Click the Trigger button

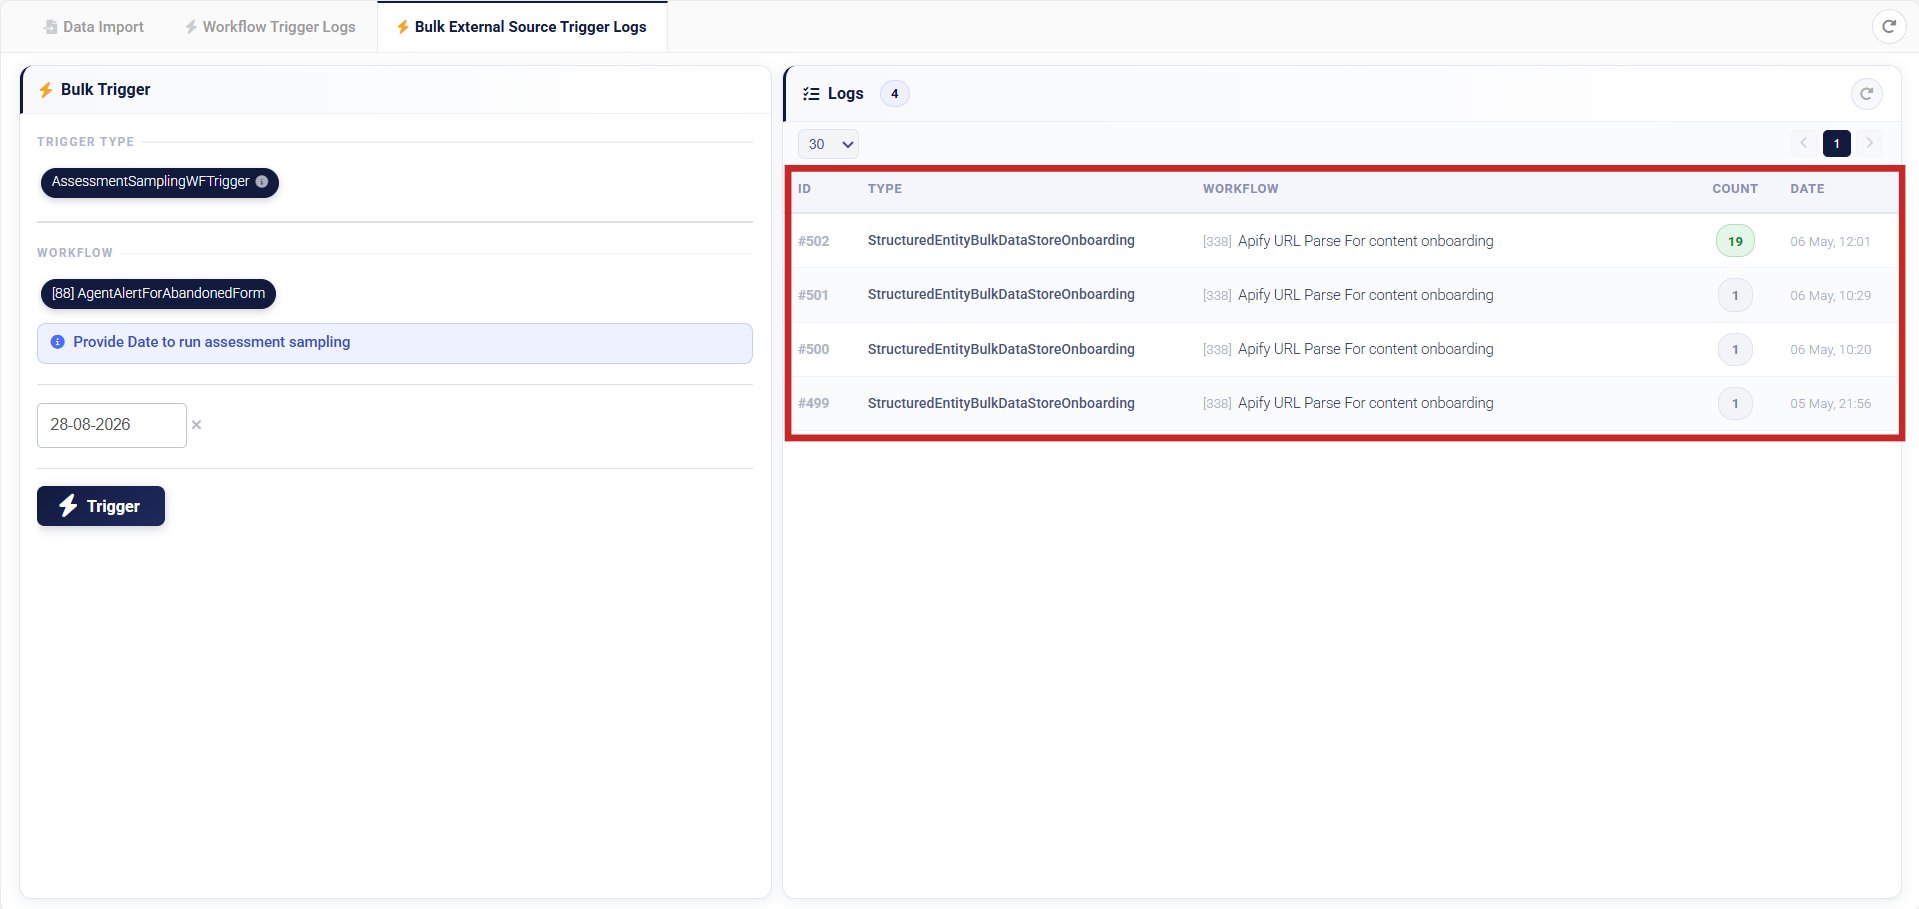click(101, 506)
